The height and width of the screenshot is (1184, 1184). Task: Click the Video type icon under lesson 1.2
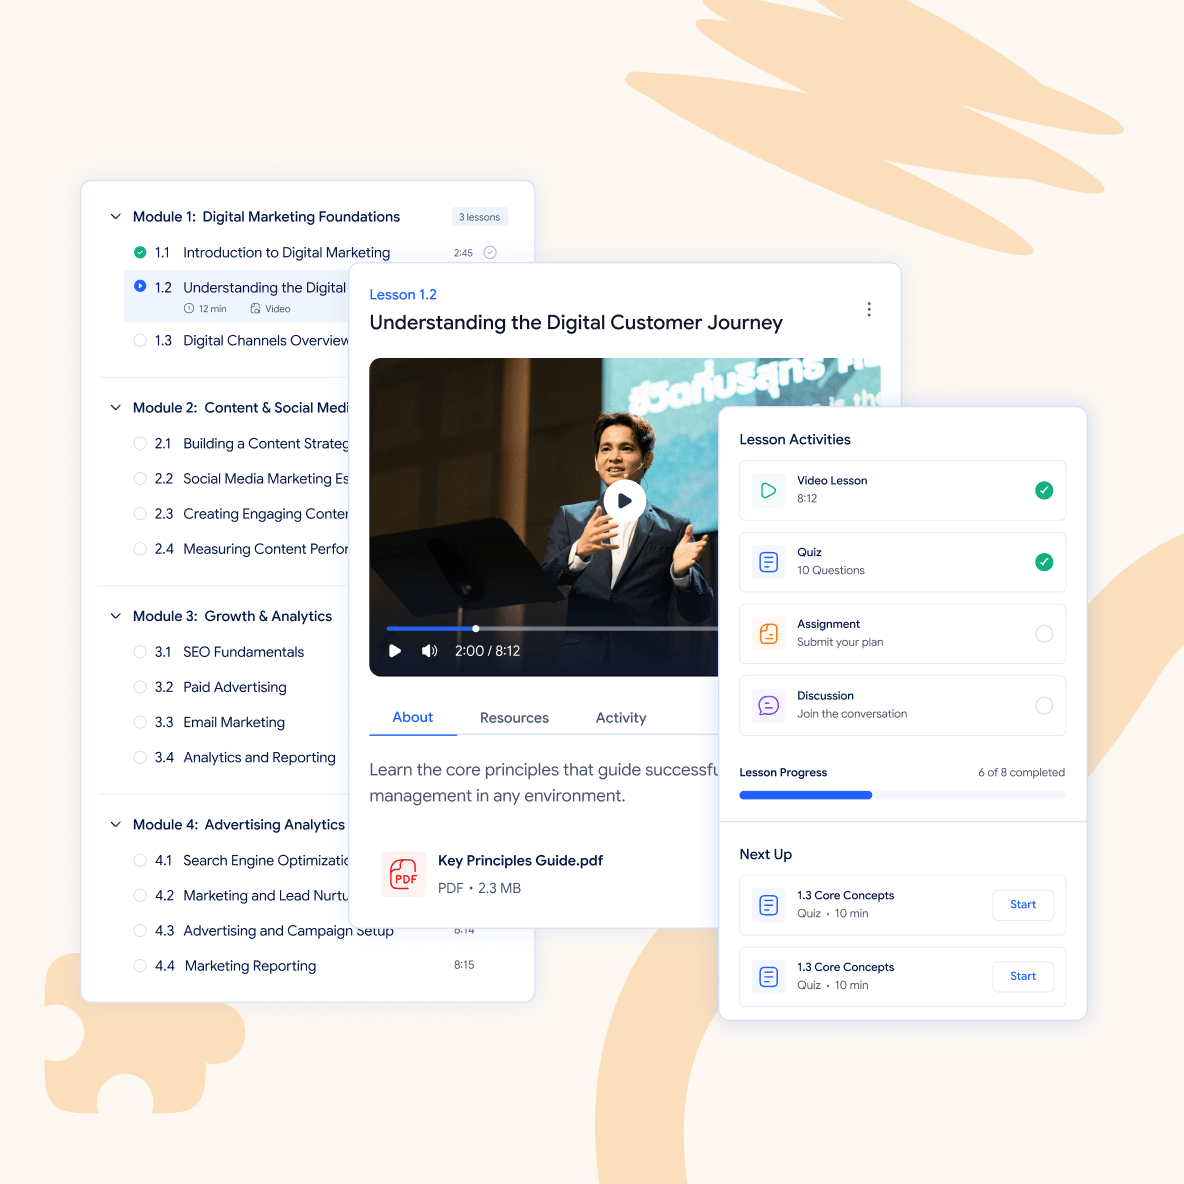pos(255,308)
